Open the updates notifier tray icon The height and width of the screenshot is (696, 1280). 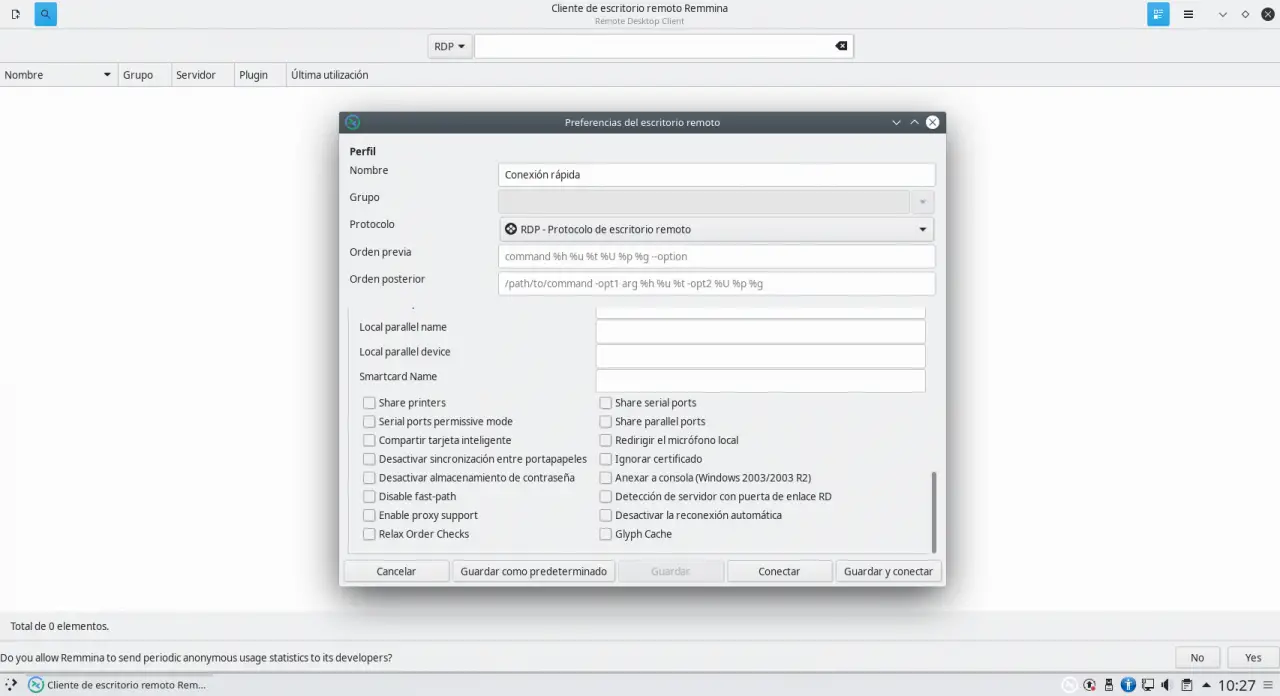click(1090, 685)
